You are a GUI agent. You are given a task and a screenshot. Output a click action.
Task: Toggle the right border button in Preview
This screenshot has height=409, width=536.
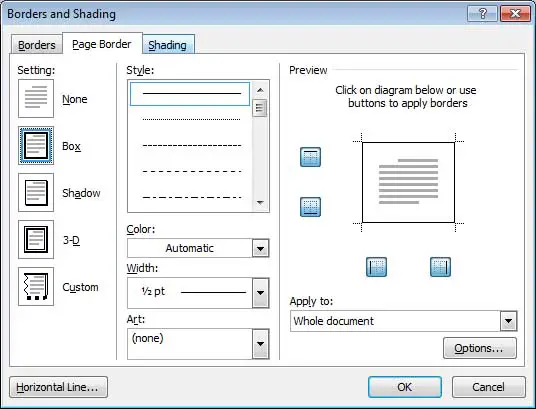point(440,267)
